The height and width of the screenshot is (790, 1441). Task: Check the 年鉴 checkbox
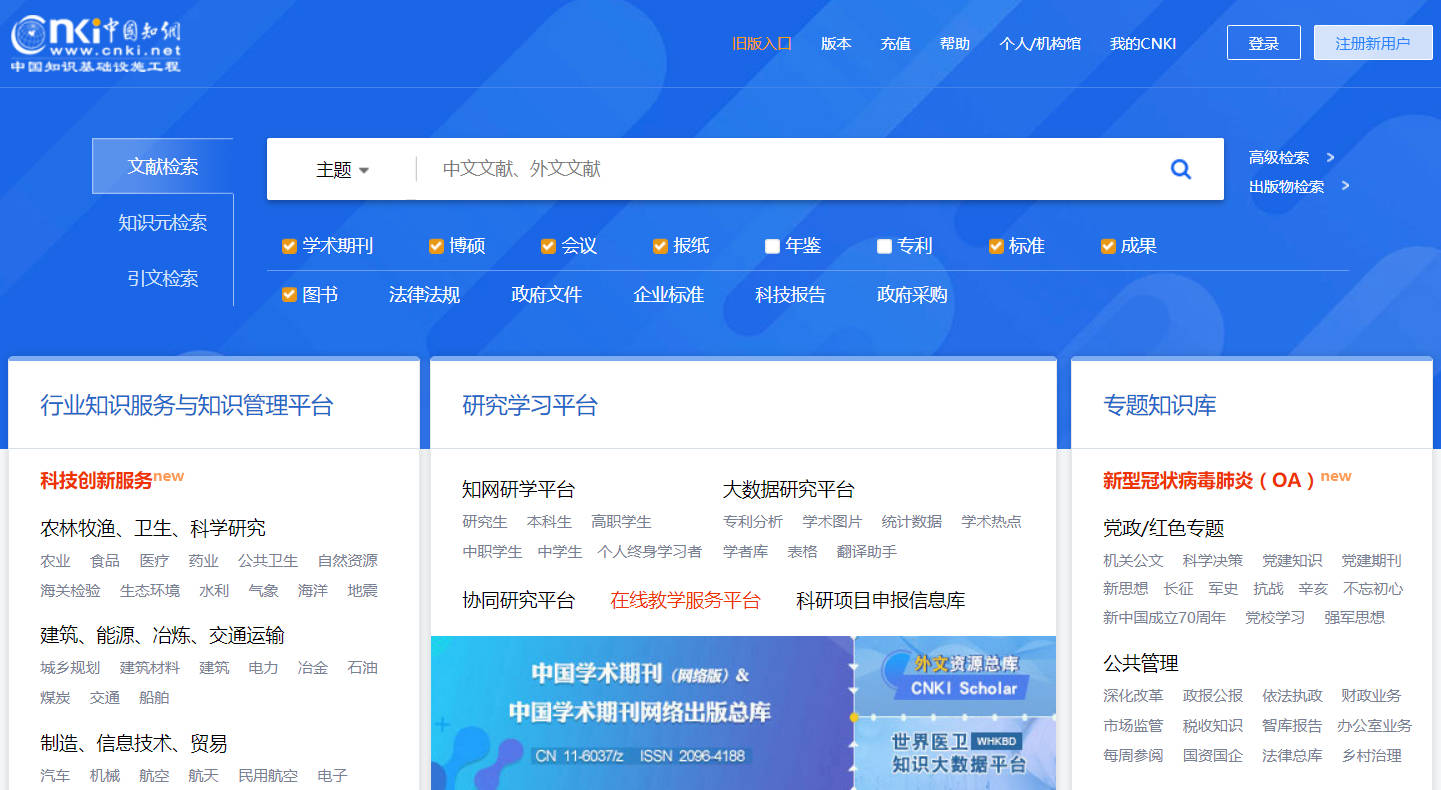tap(772, 246)
